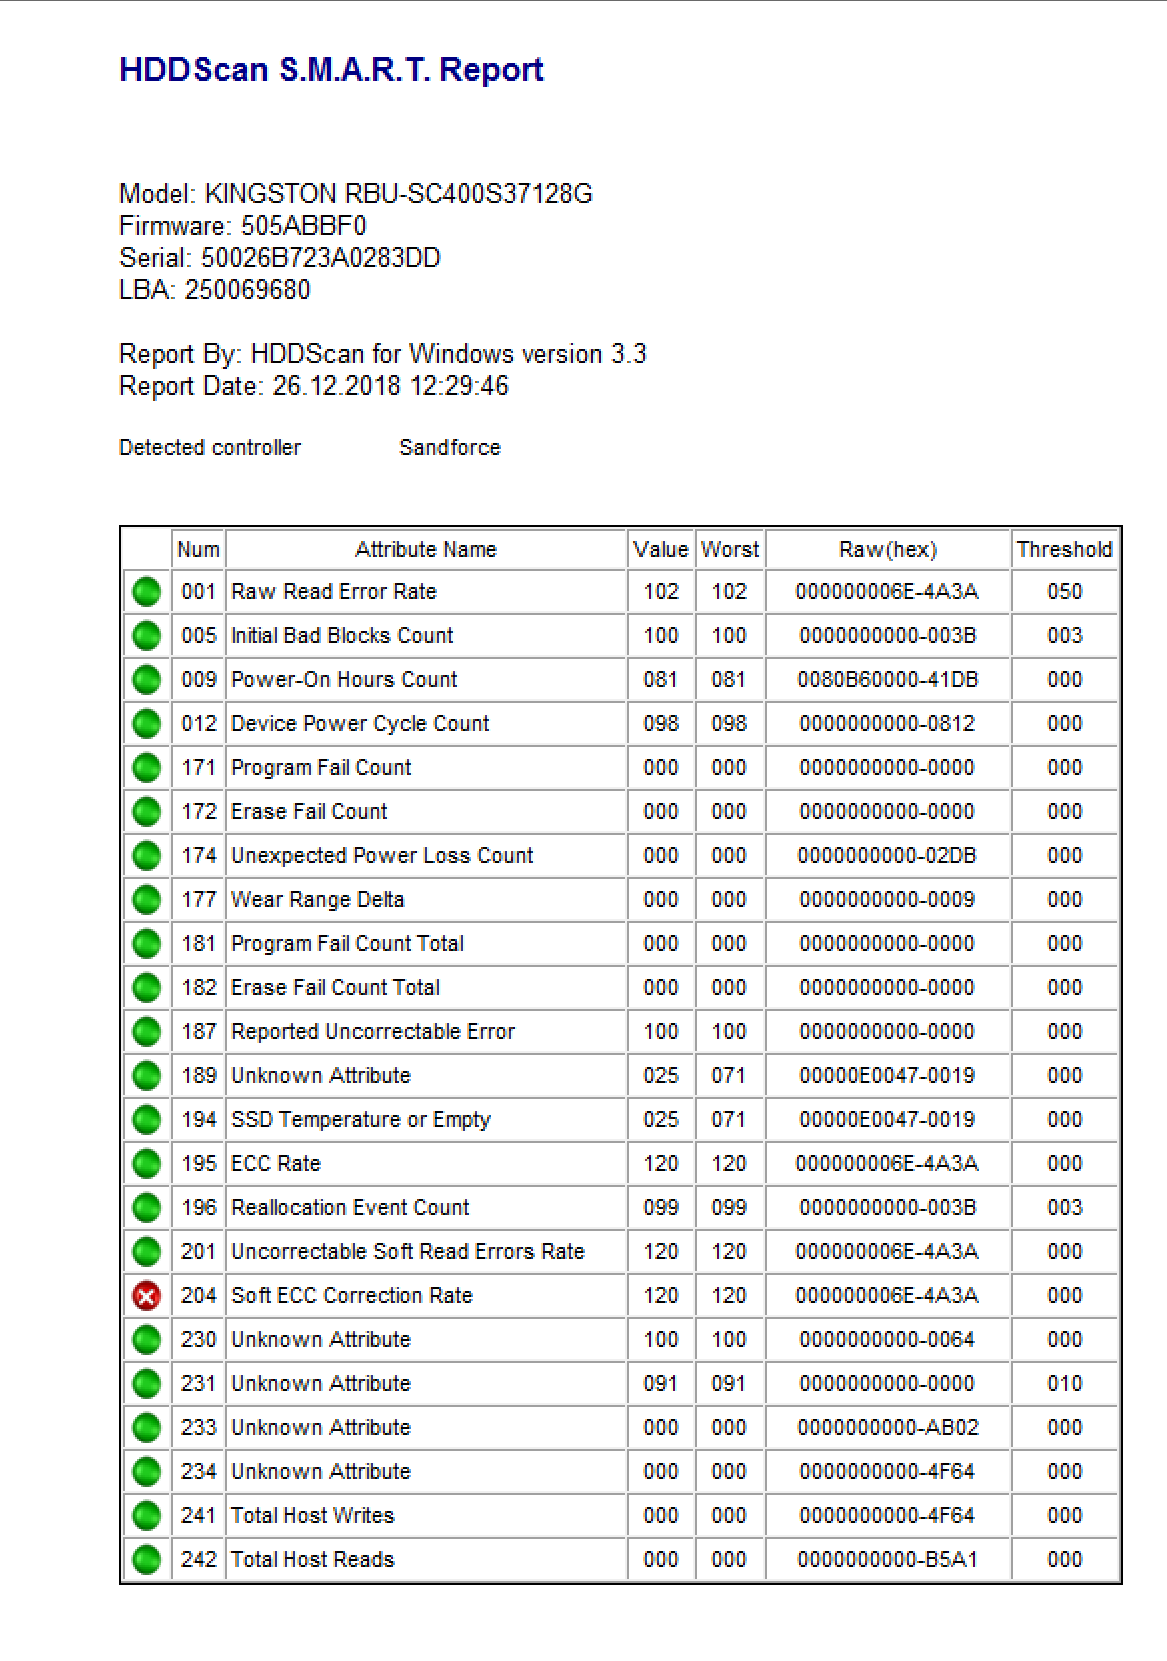Click raw value 0000000000-0064 in row 230
The image size is (1167, 1661).
[888, 1340]
